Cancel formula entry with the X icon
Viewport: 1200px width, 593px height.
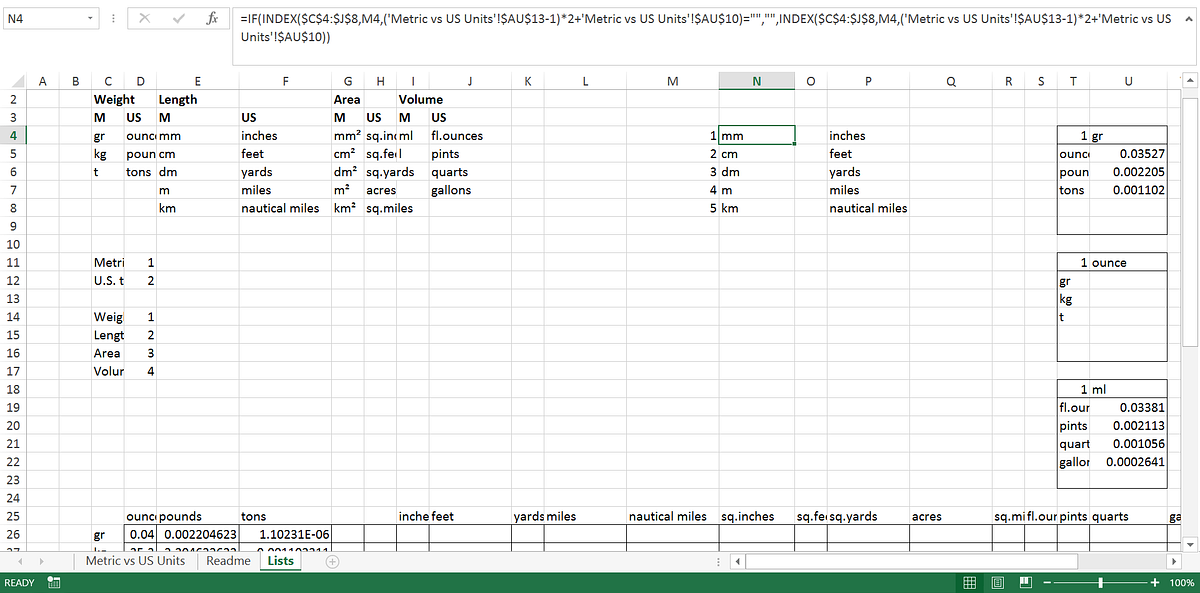pyautogui.click(x=146, y=19)
